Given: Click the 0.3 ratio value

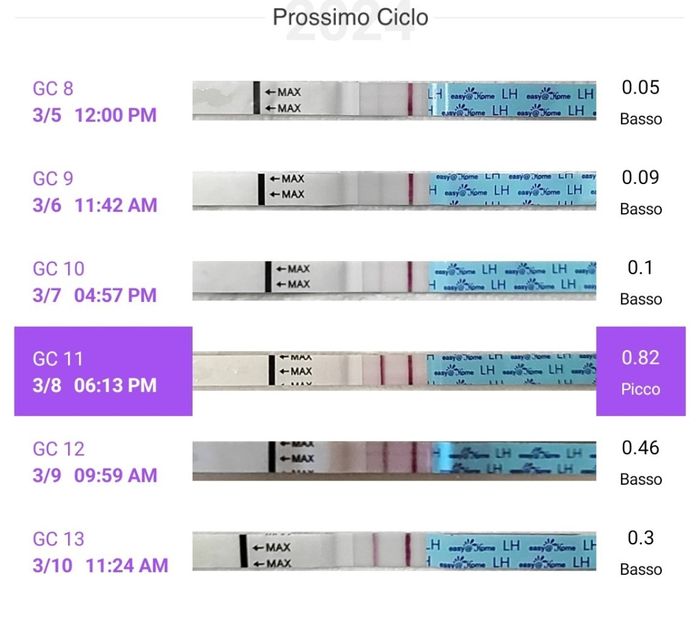Looking at the screenshot, I should (x=640, y=538).
